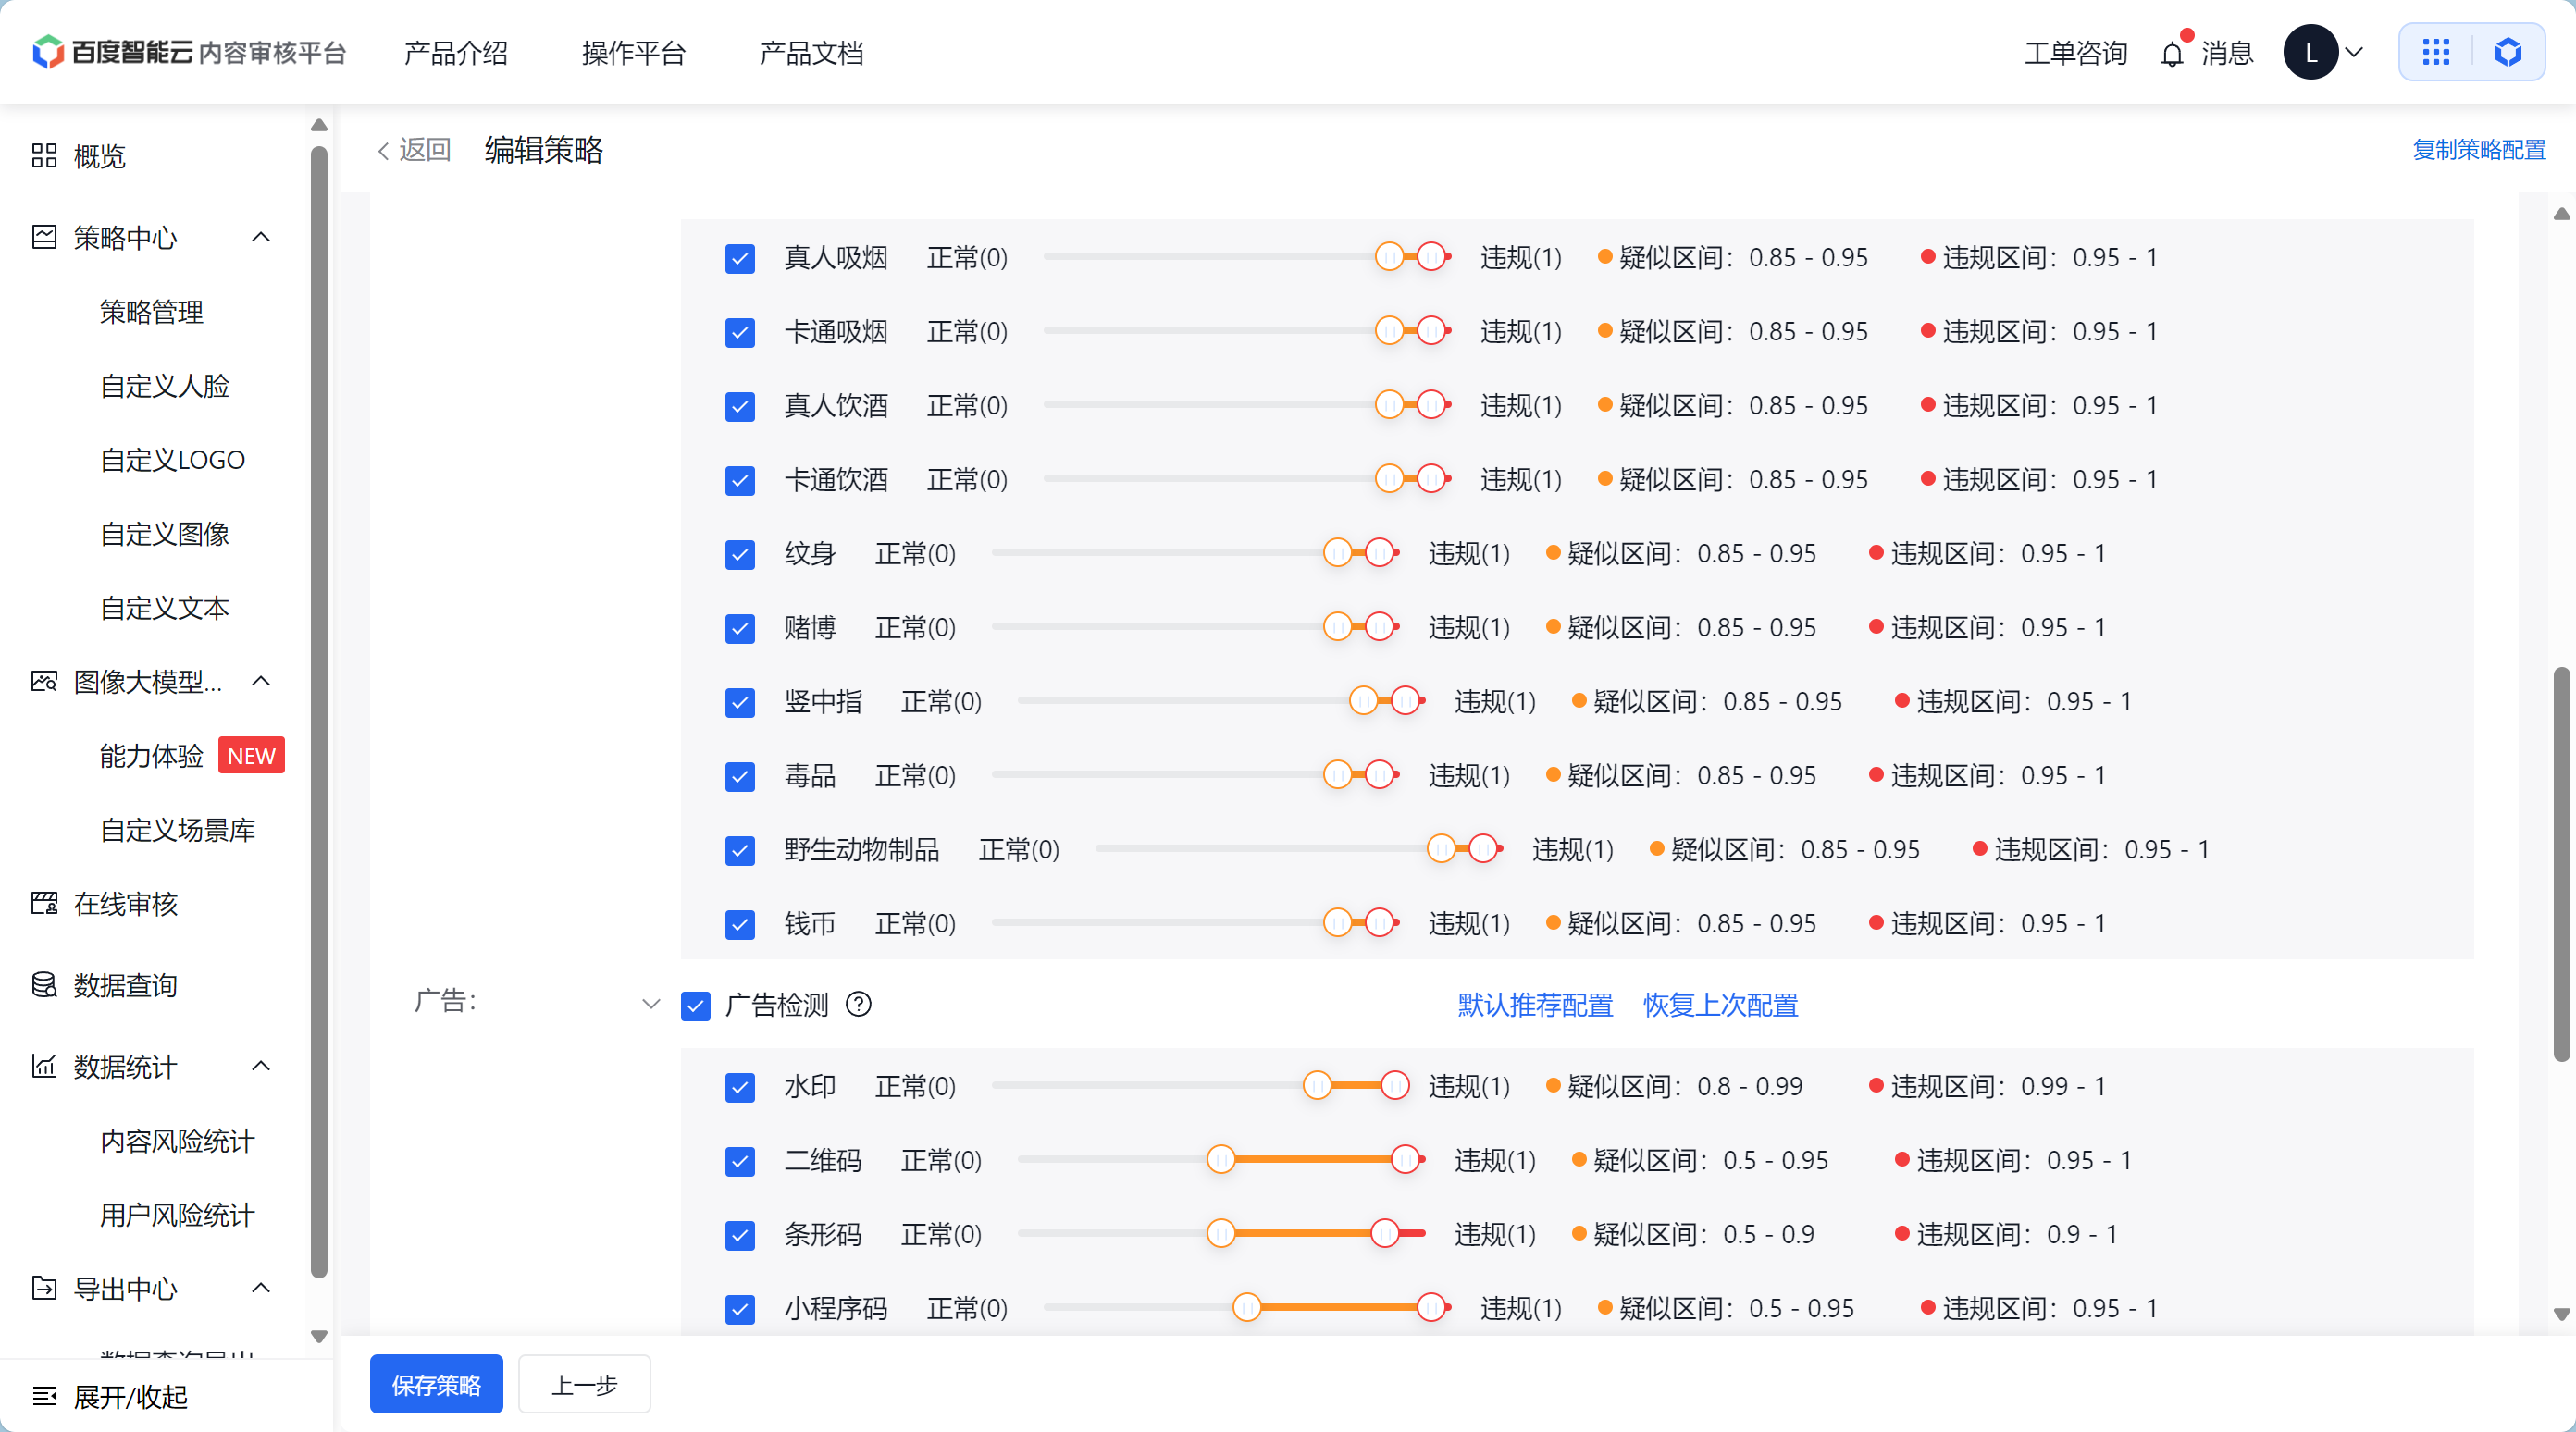Open the 产品介绍 nav item
The image size is (2576, 1432).
point(456,53)
